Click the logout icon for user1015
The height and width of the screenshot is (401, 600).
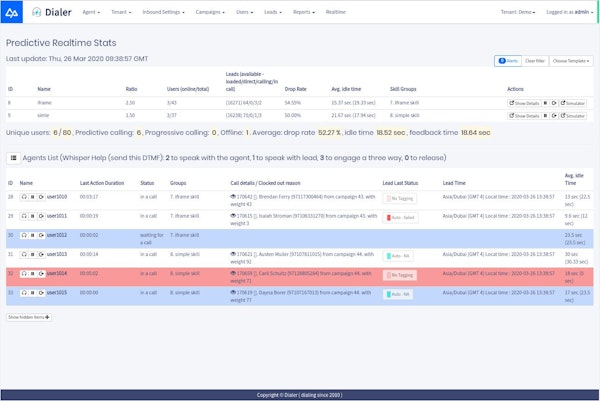41,292
